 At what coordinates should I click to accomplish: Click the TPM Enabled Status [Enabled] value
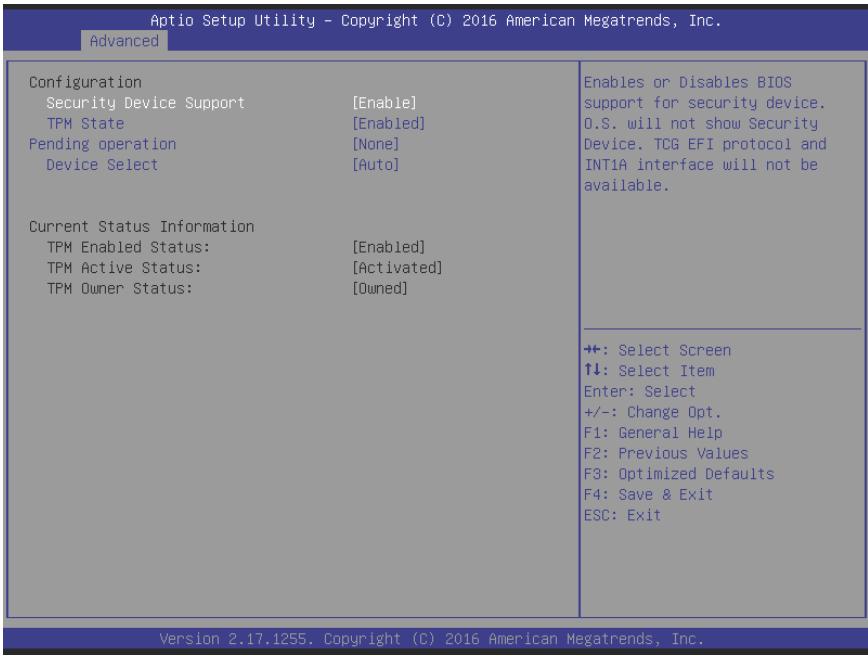point(389,247)
